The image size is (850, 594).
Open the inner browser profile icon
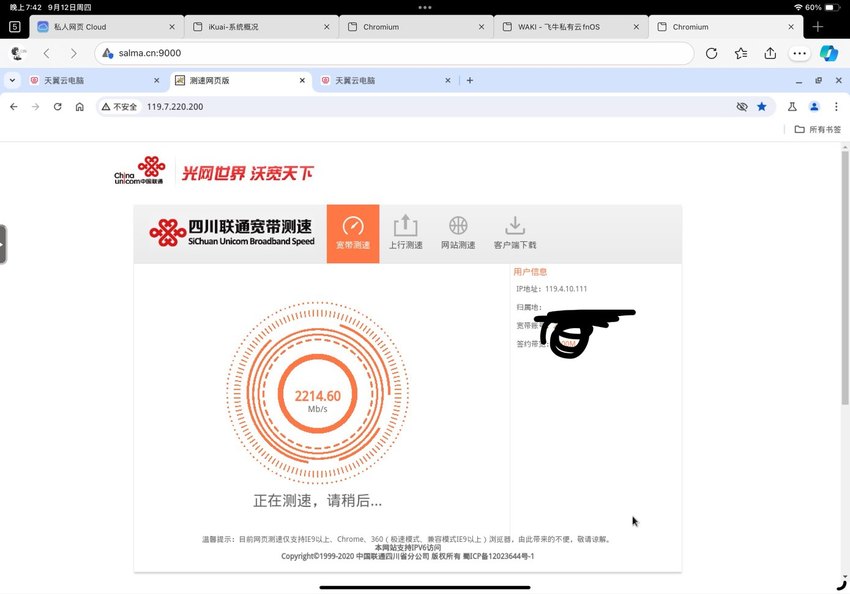814,107
